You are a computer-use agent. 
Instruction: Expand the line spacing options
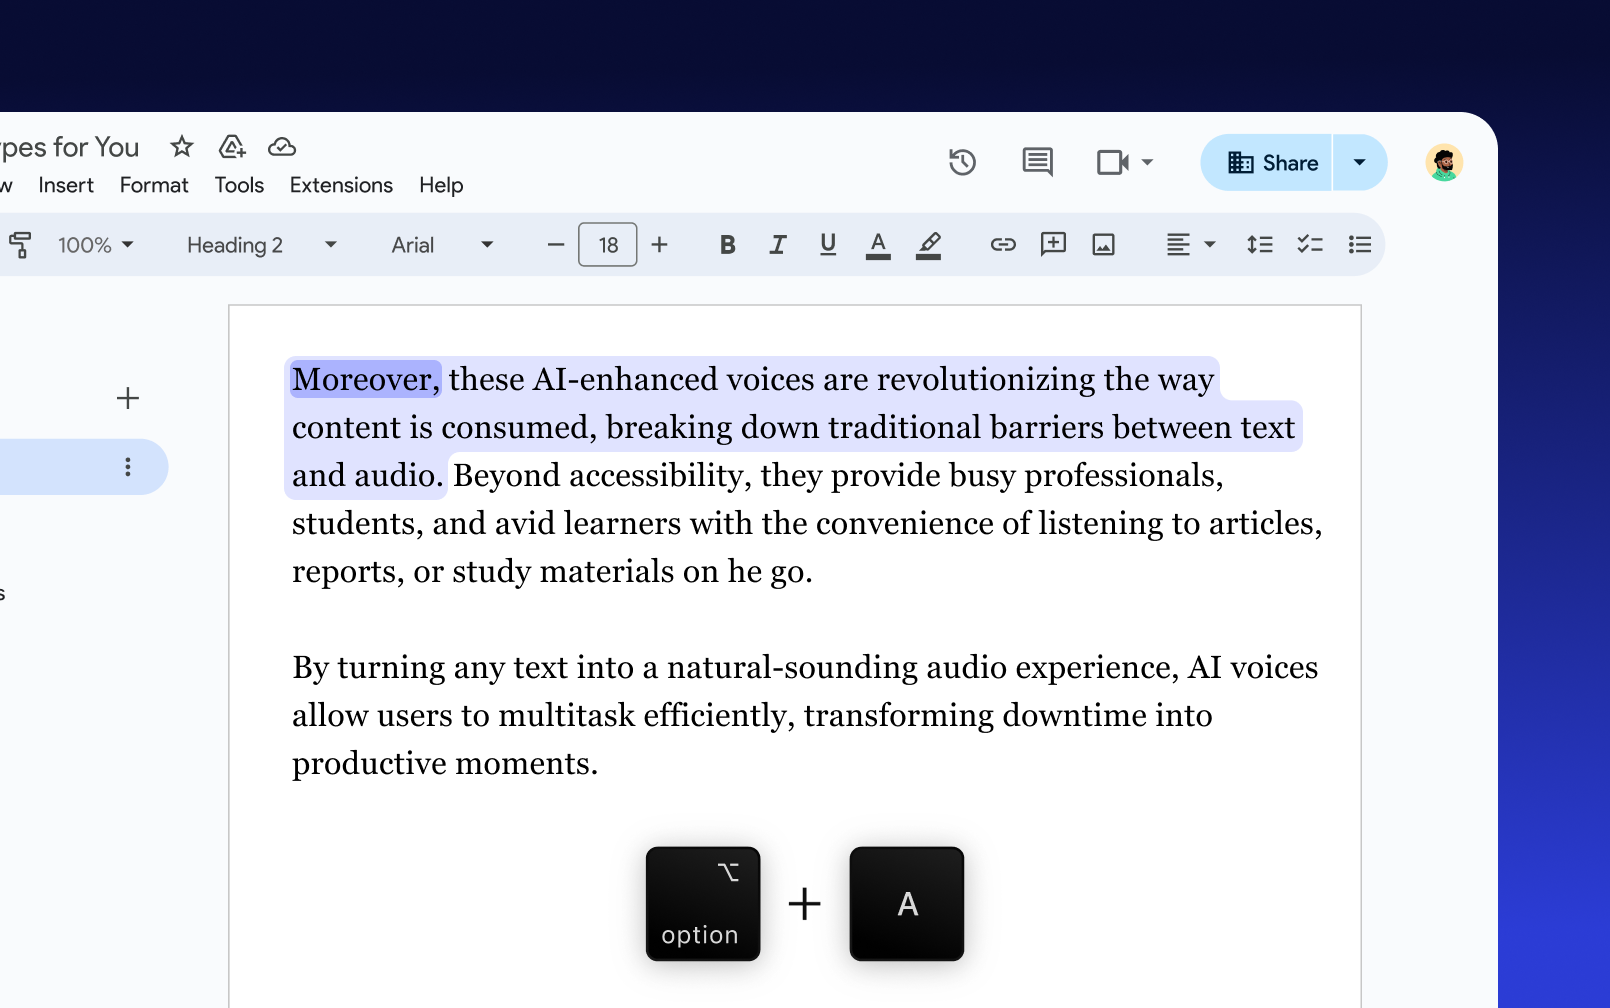coord(1259,244)
